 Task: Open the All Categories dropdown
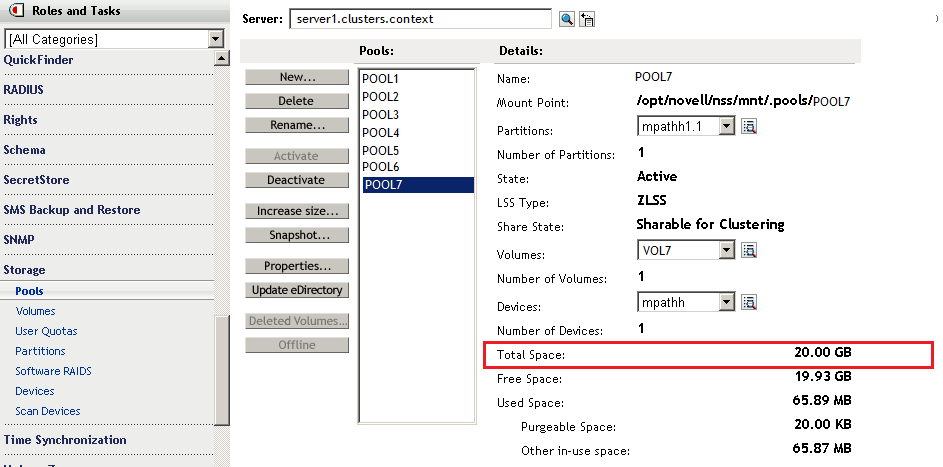215,39
